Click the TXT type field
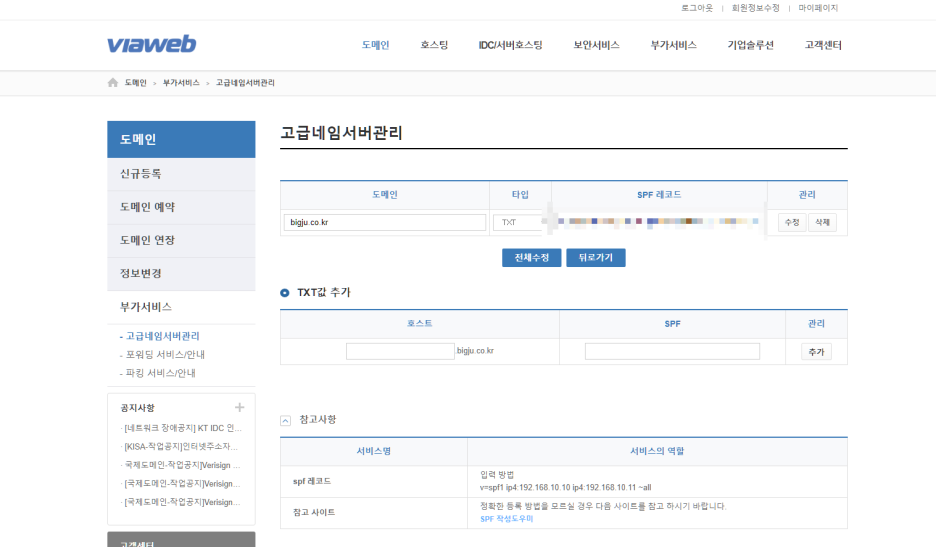Screen dimensions: 936x547 point(517,222)
